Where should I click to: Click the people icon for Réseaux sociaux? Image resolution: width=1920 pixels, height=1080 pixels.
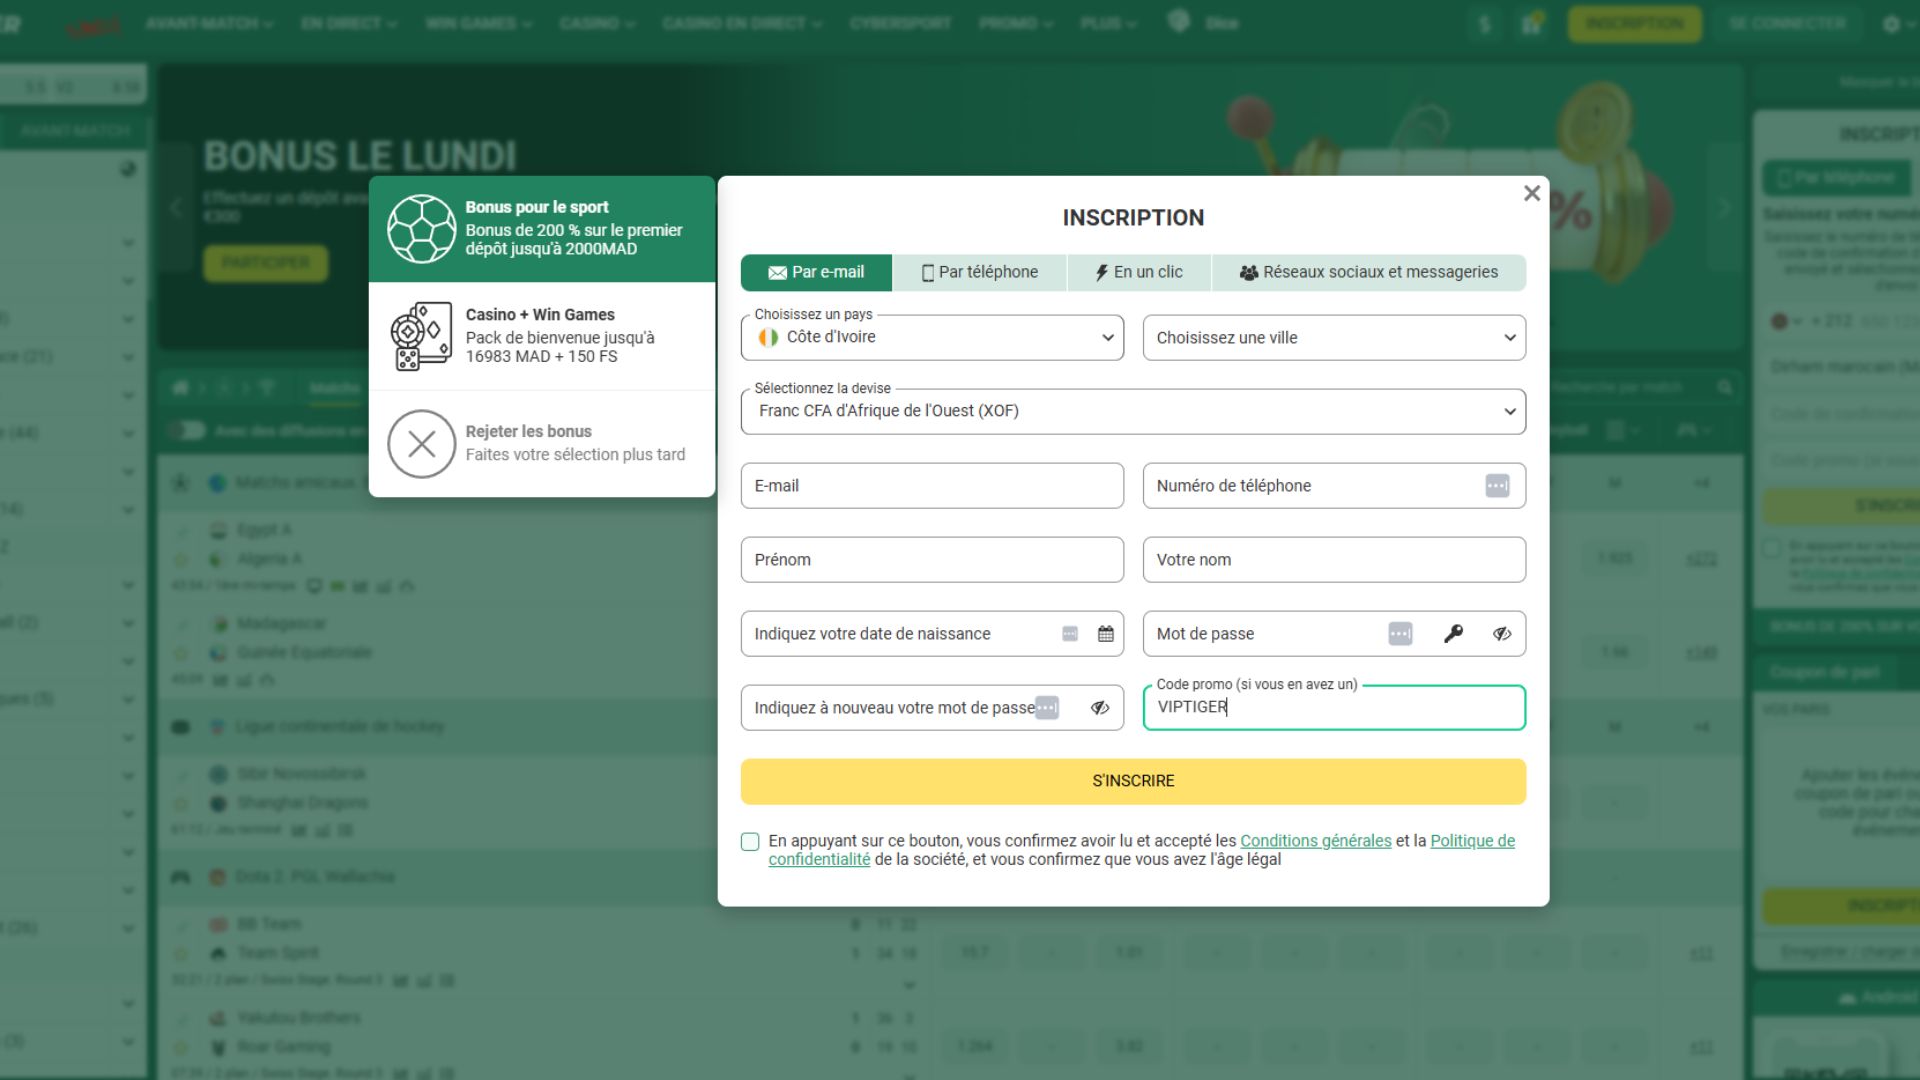(1248, 273)
